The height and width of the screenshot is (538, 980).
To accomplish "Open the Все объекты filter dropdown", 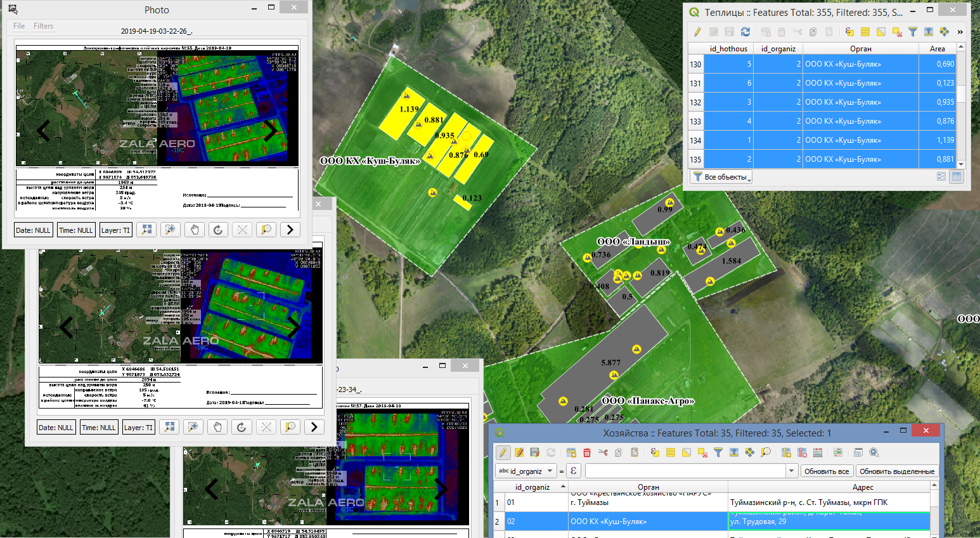I will point(722,177).
